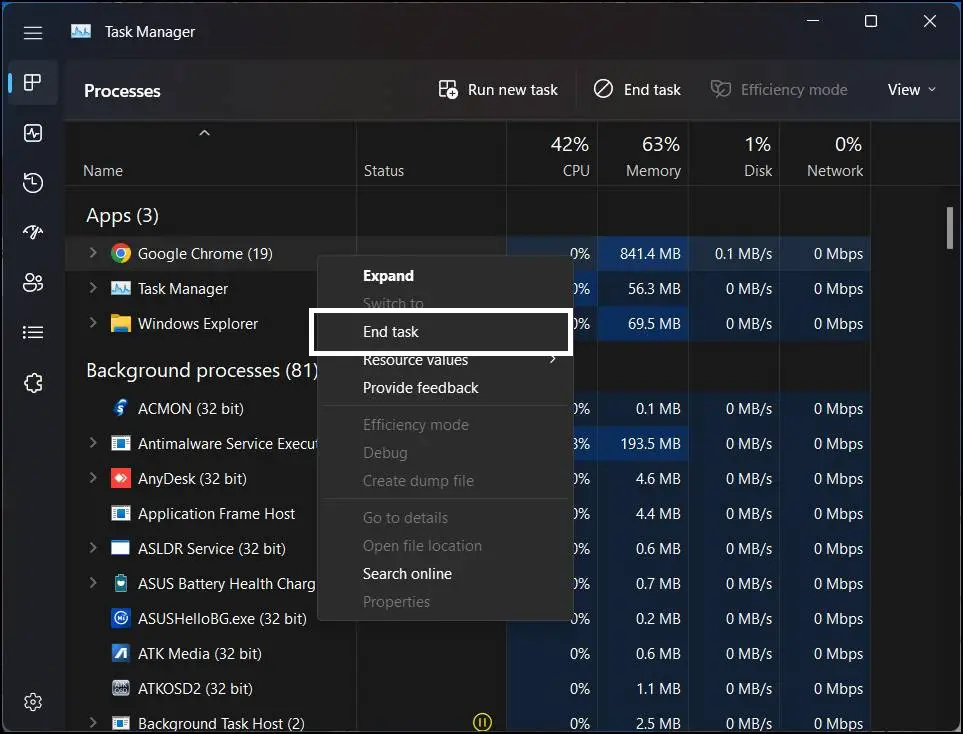Screen dimensions: 963x734
Task: Expand the Windows Explorer process row
Action: [93, 322]
